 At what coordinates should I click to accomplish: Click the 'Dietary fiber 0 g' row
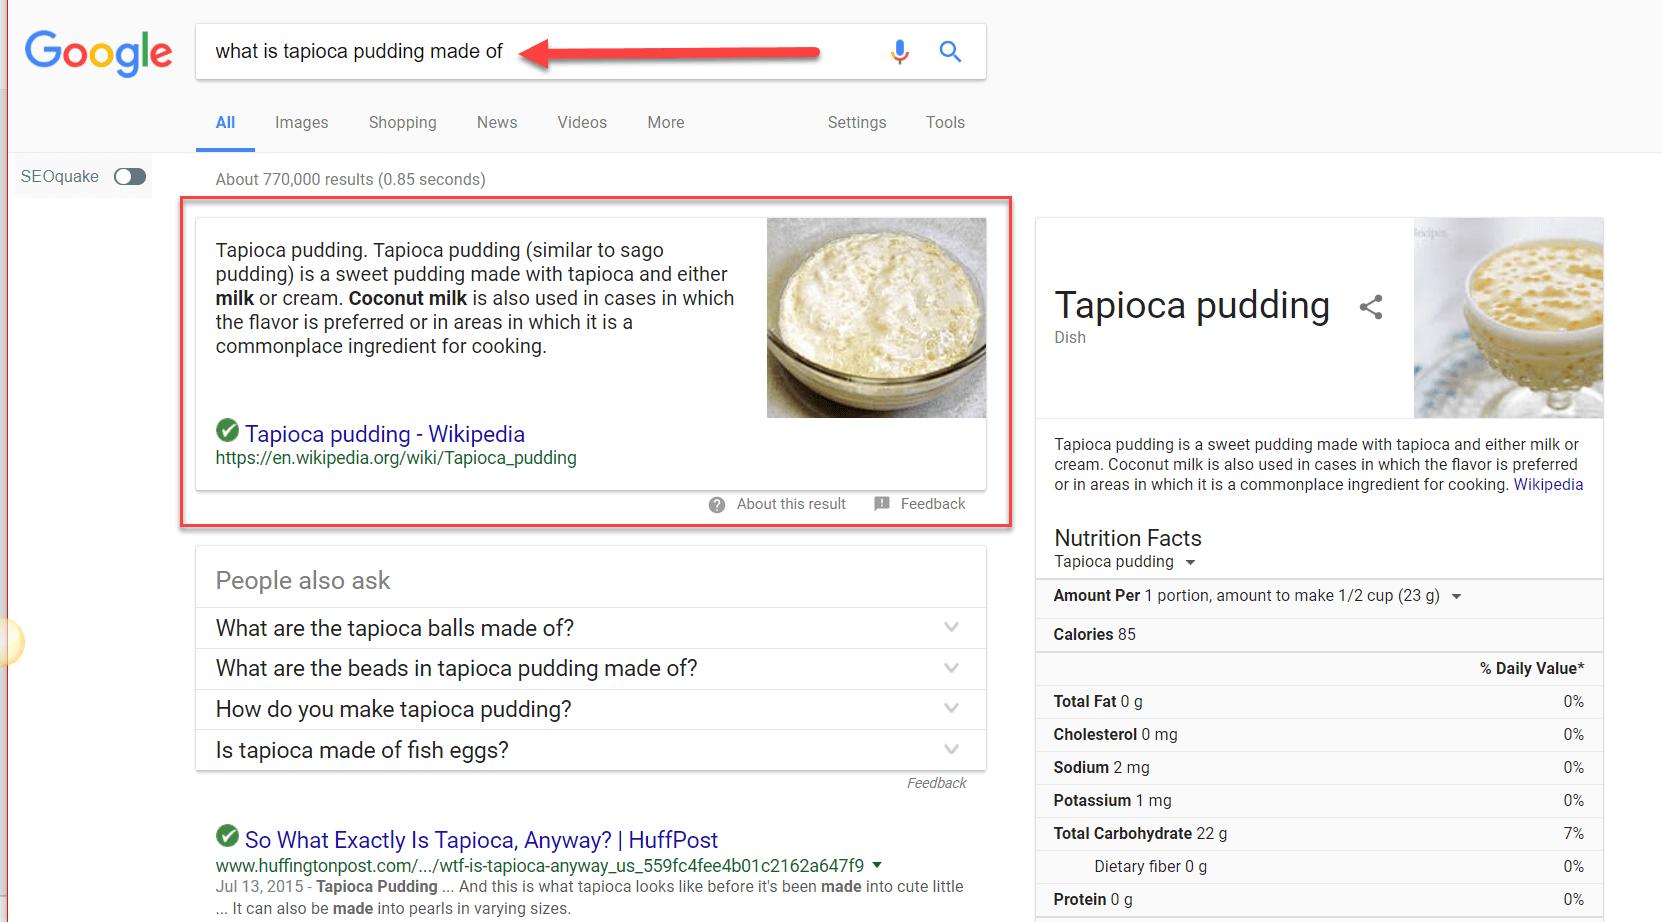click(1319, 867)
